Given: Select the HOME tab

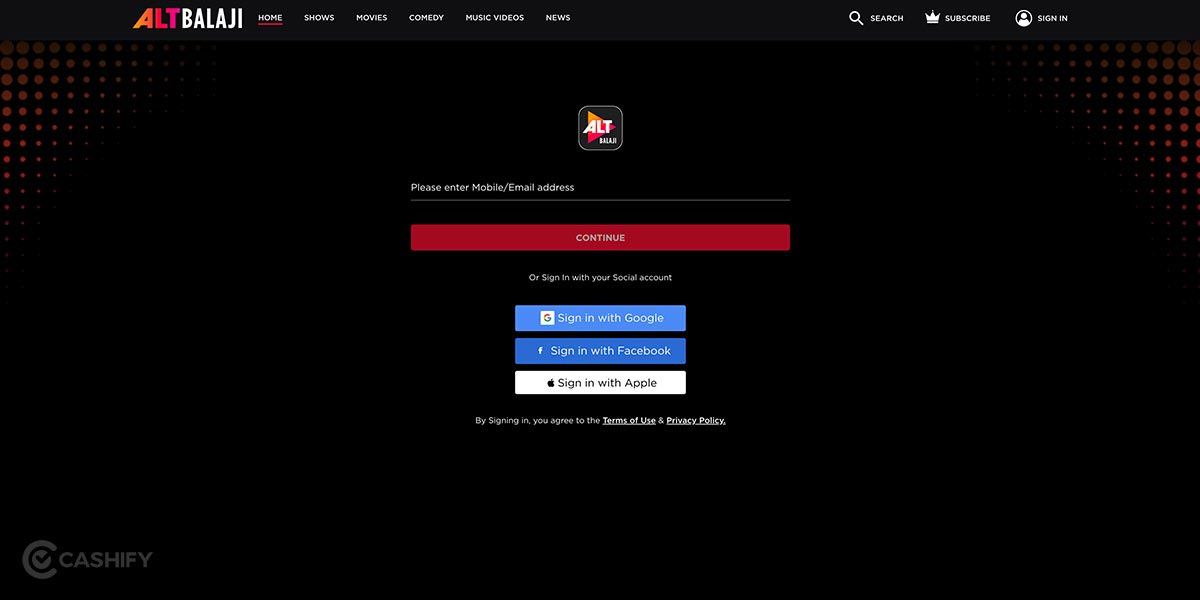Looking at the screenshot, I should click(x=269, y=17).
